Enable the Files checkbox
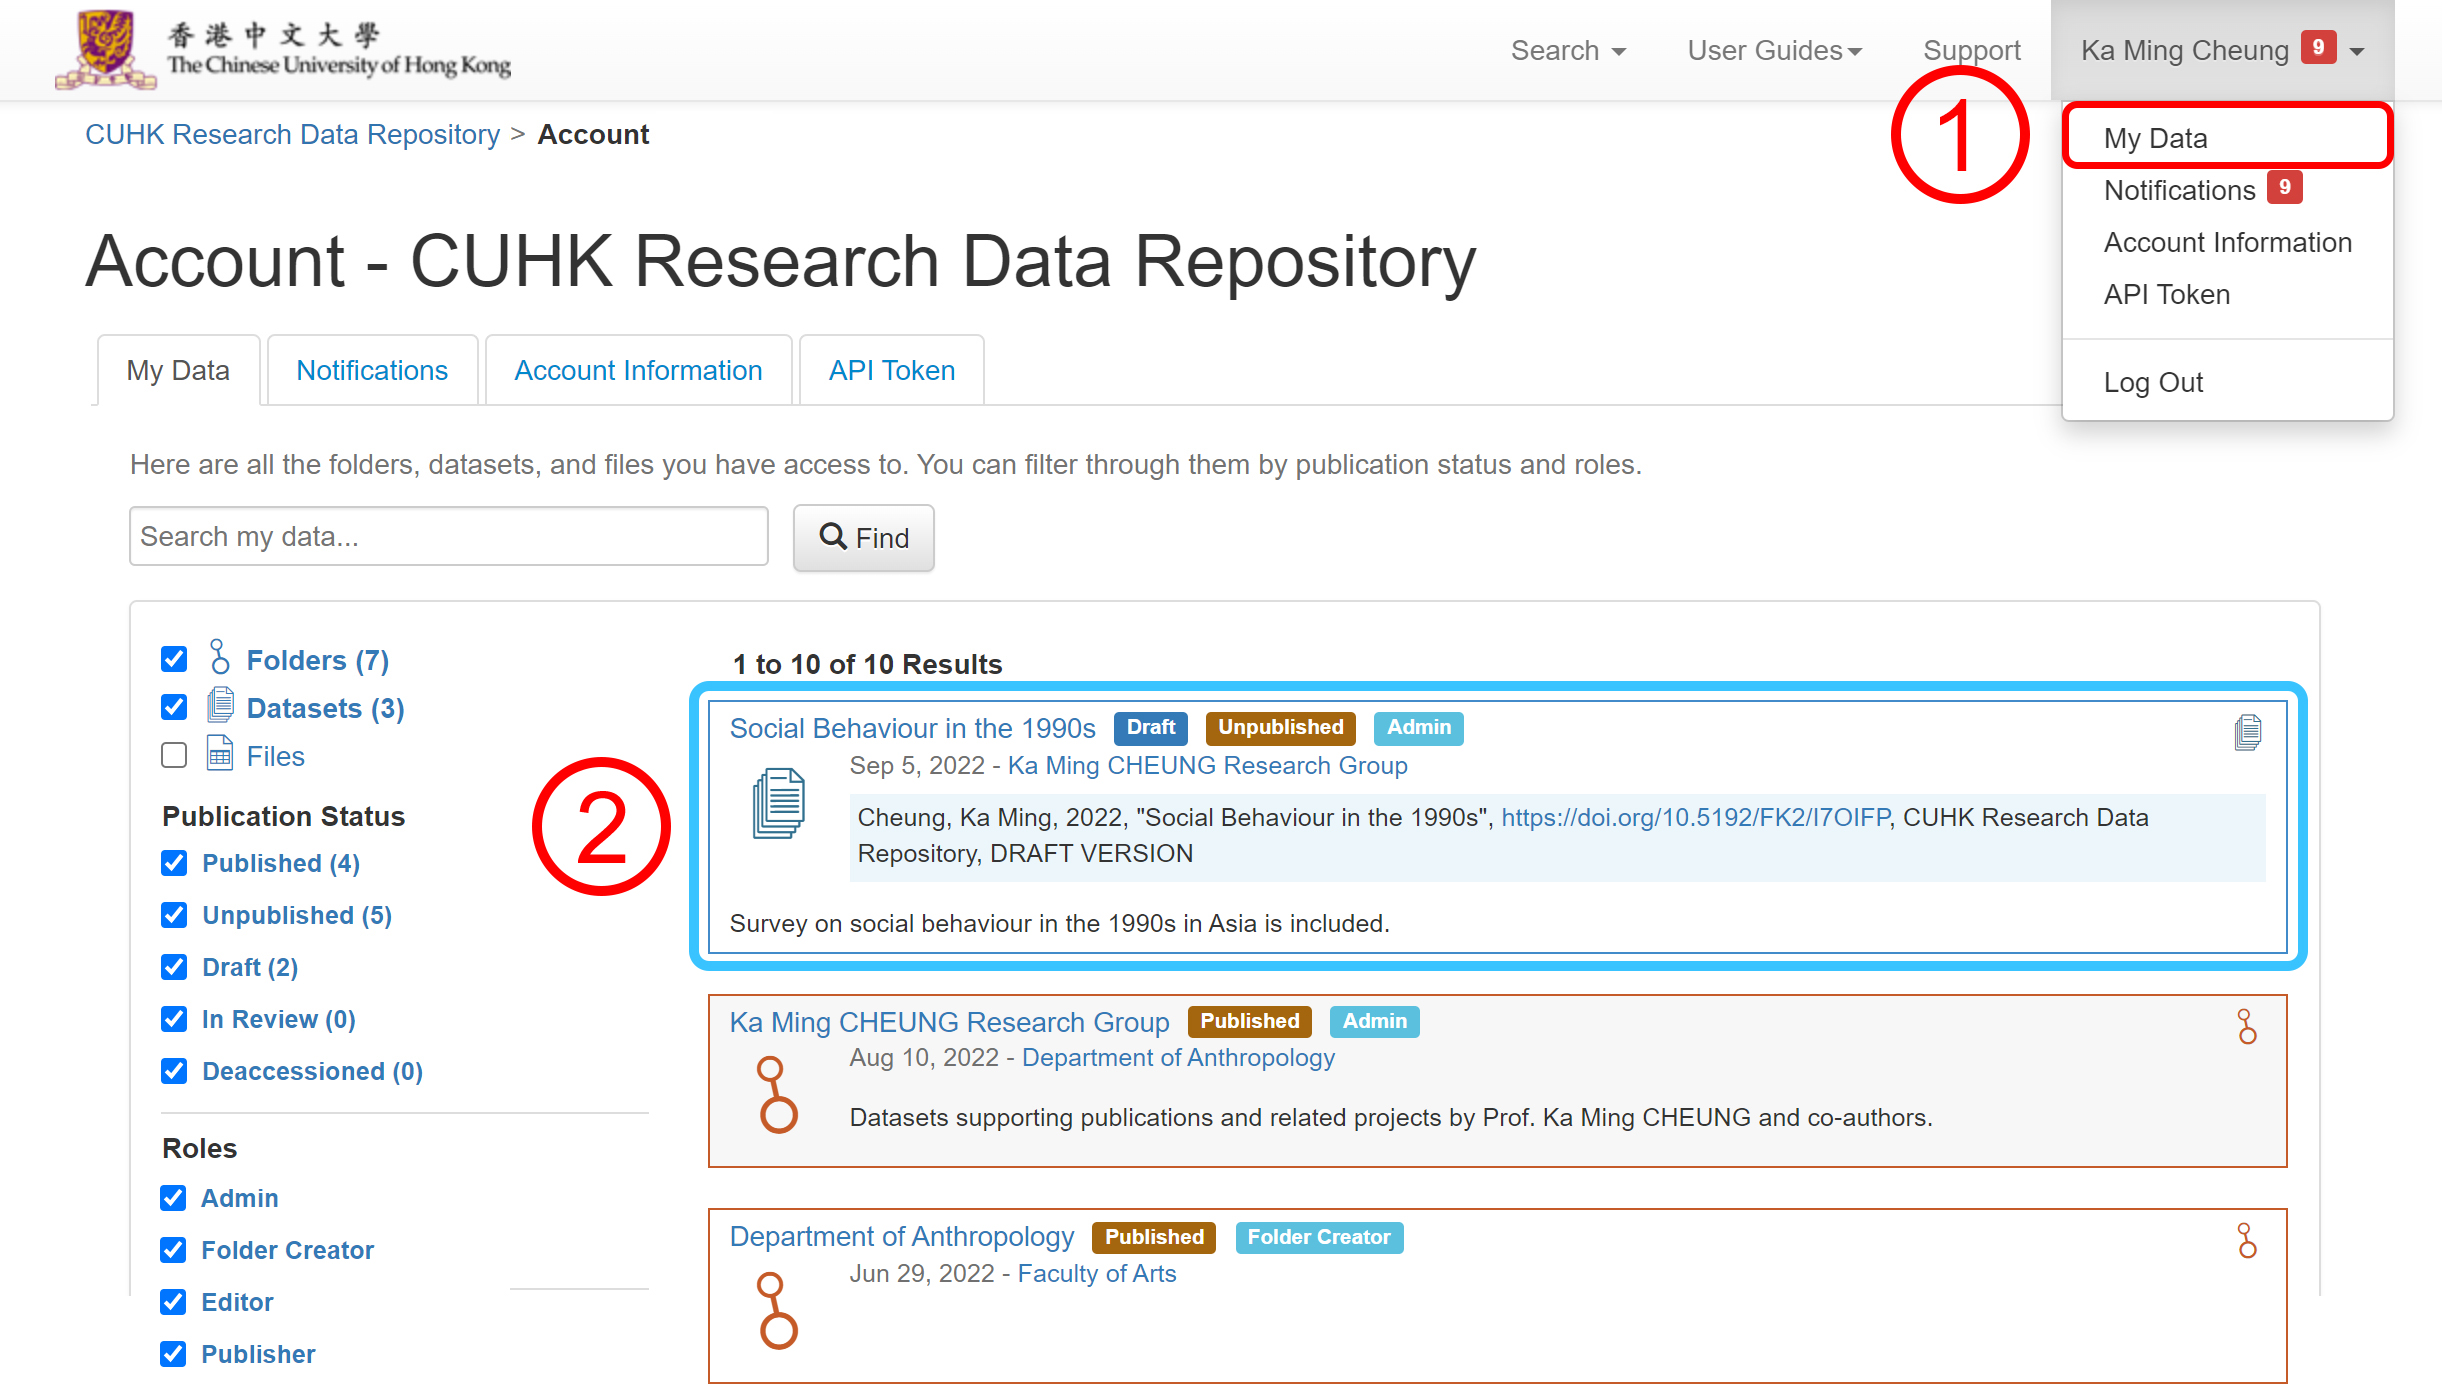Viewport: 2442px width, 1390px height. [x=174, y=755]
